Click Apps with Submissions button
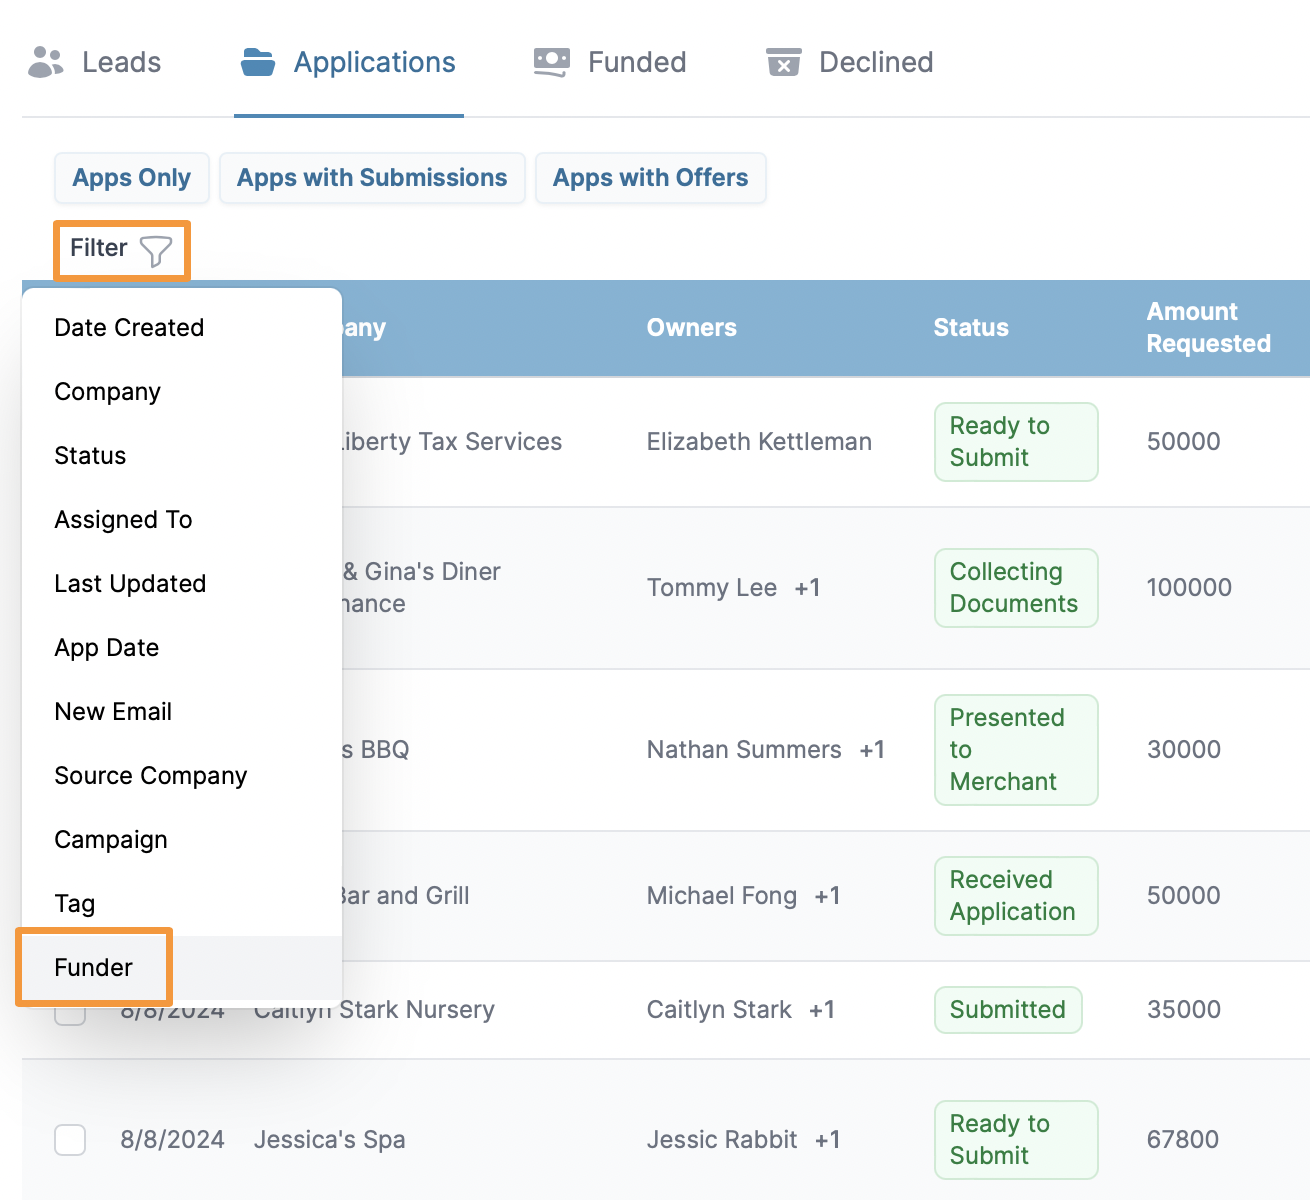The width and height of the screenshot is (1310, 1200). (372, 178)
